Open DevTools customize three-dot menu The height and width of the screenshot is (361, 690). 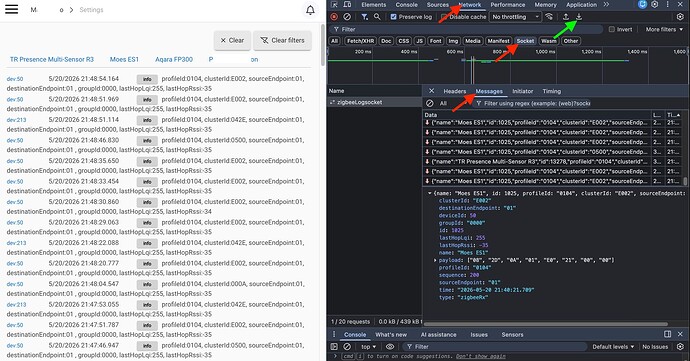(668, 4)
